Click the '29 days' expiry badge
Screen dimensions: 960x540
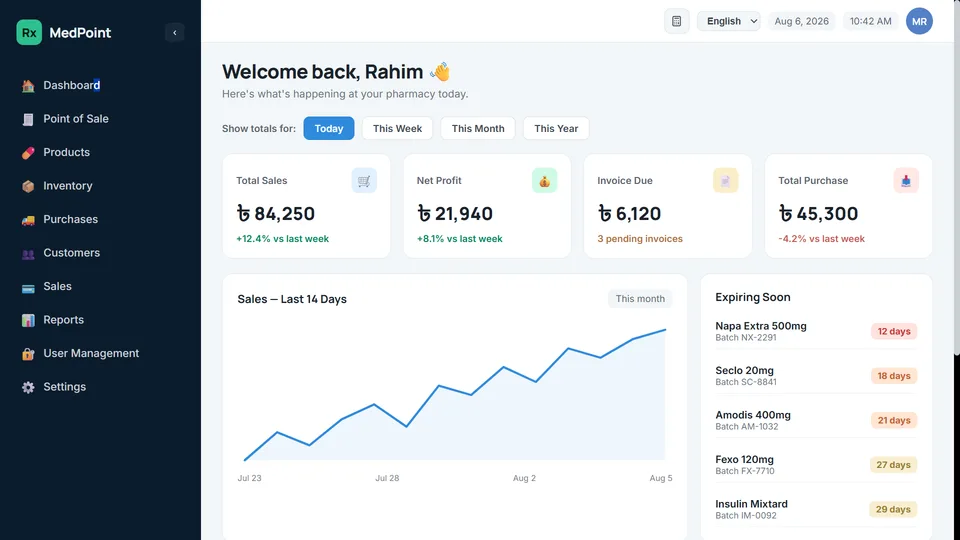(x=893, y=509)
